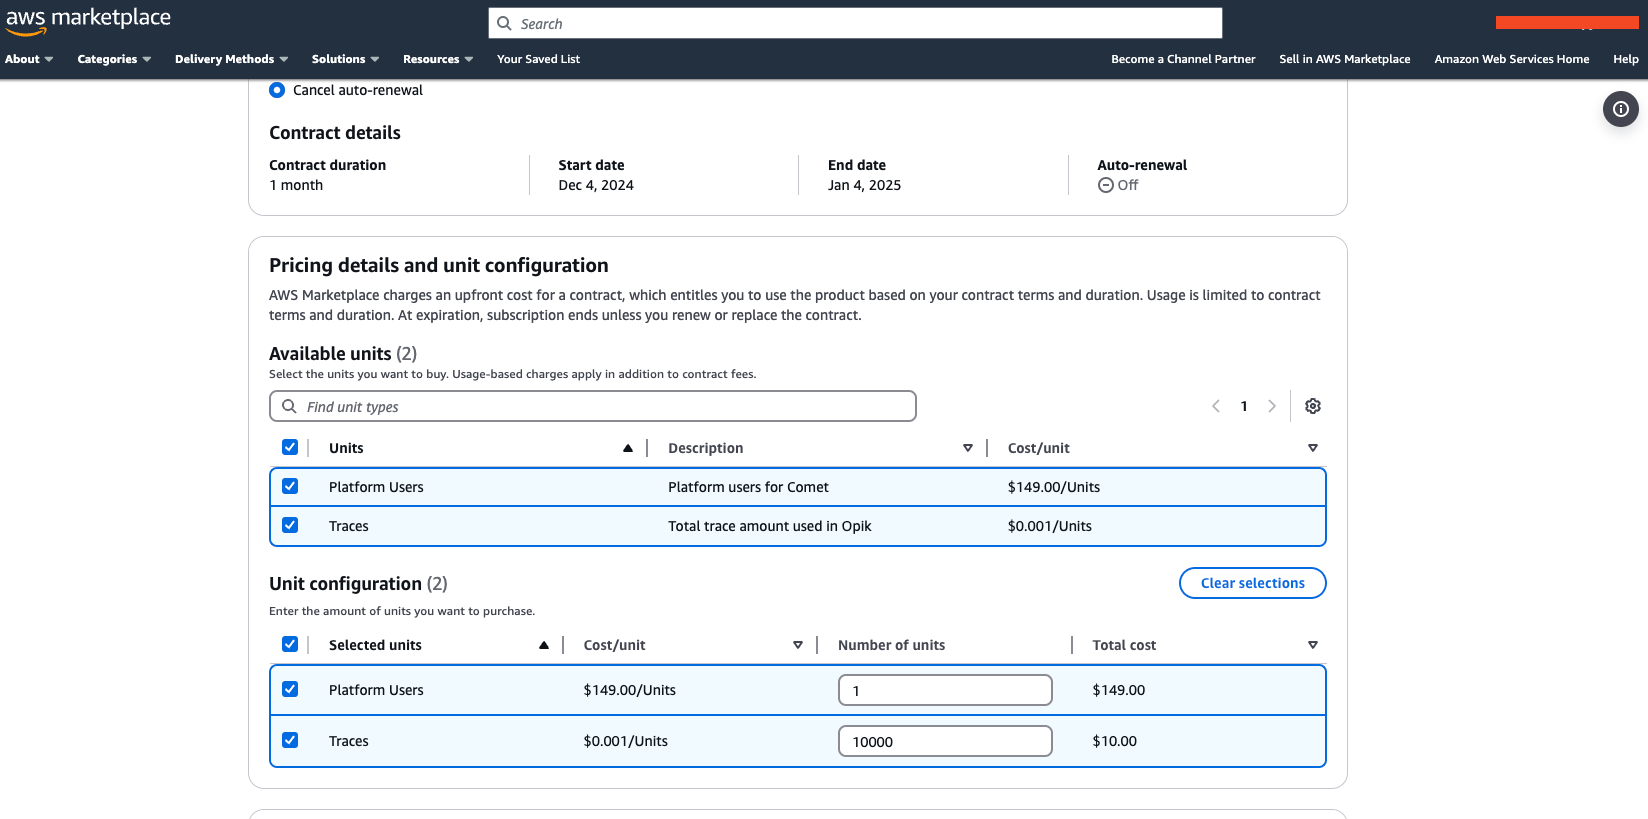
Task: Select page 1 in units pagination
Action: tap(1244, 406)
